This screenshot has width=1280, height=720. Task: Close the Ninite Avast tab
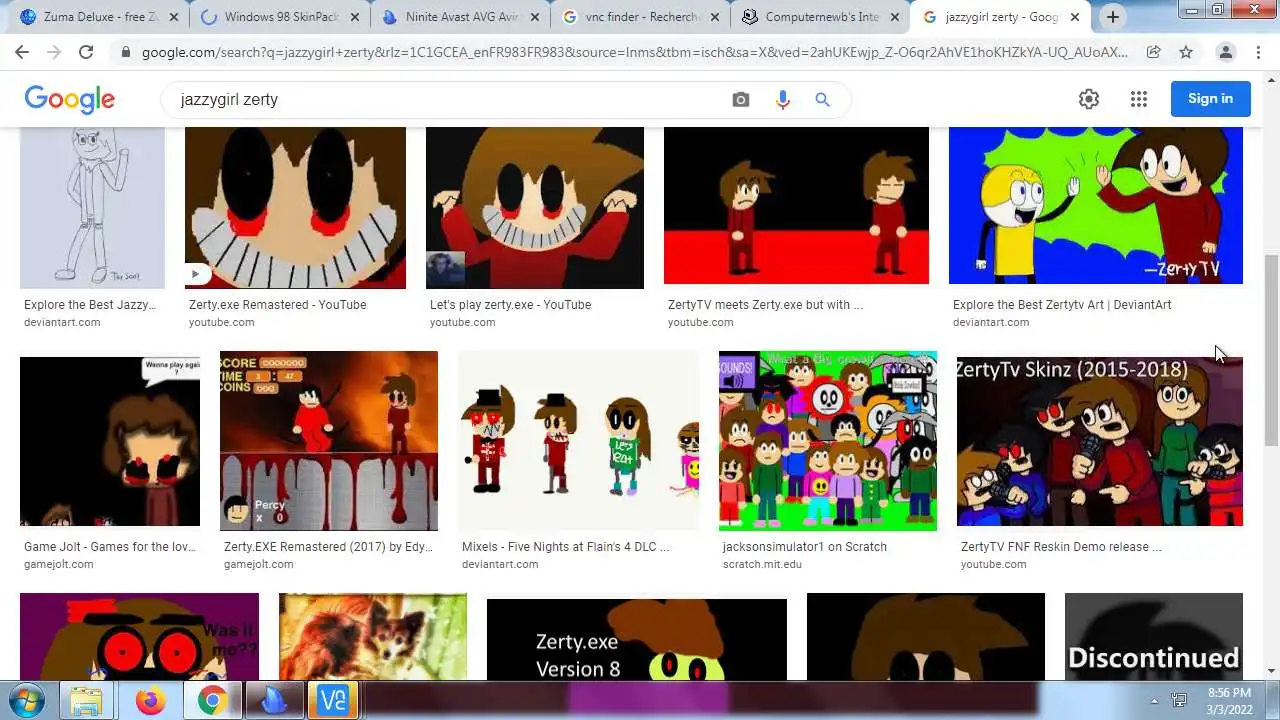click(x=535, y=17)
